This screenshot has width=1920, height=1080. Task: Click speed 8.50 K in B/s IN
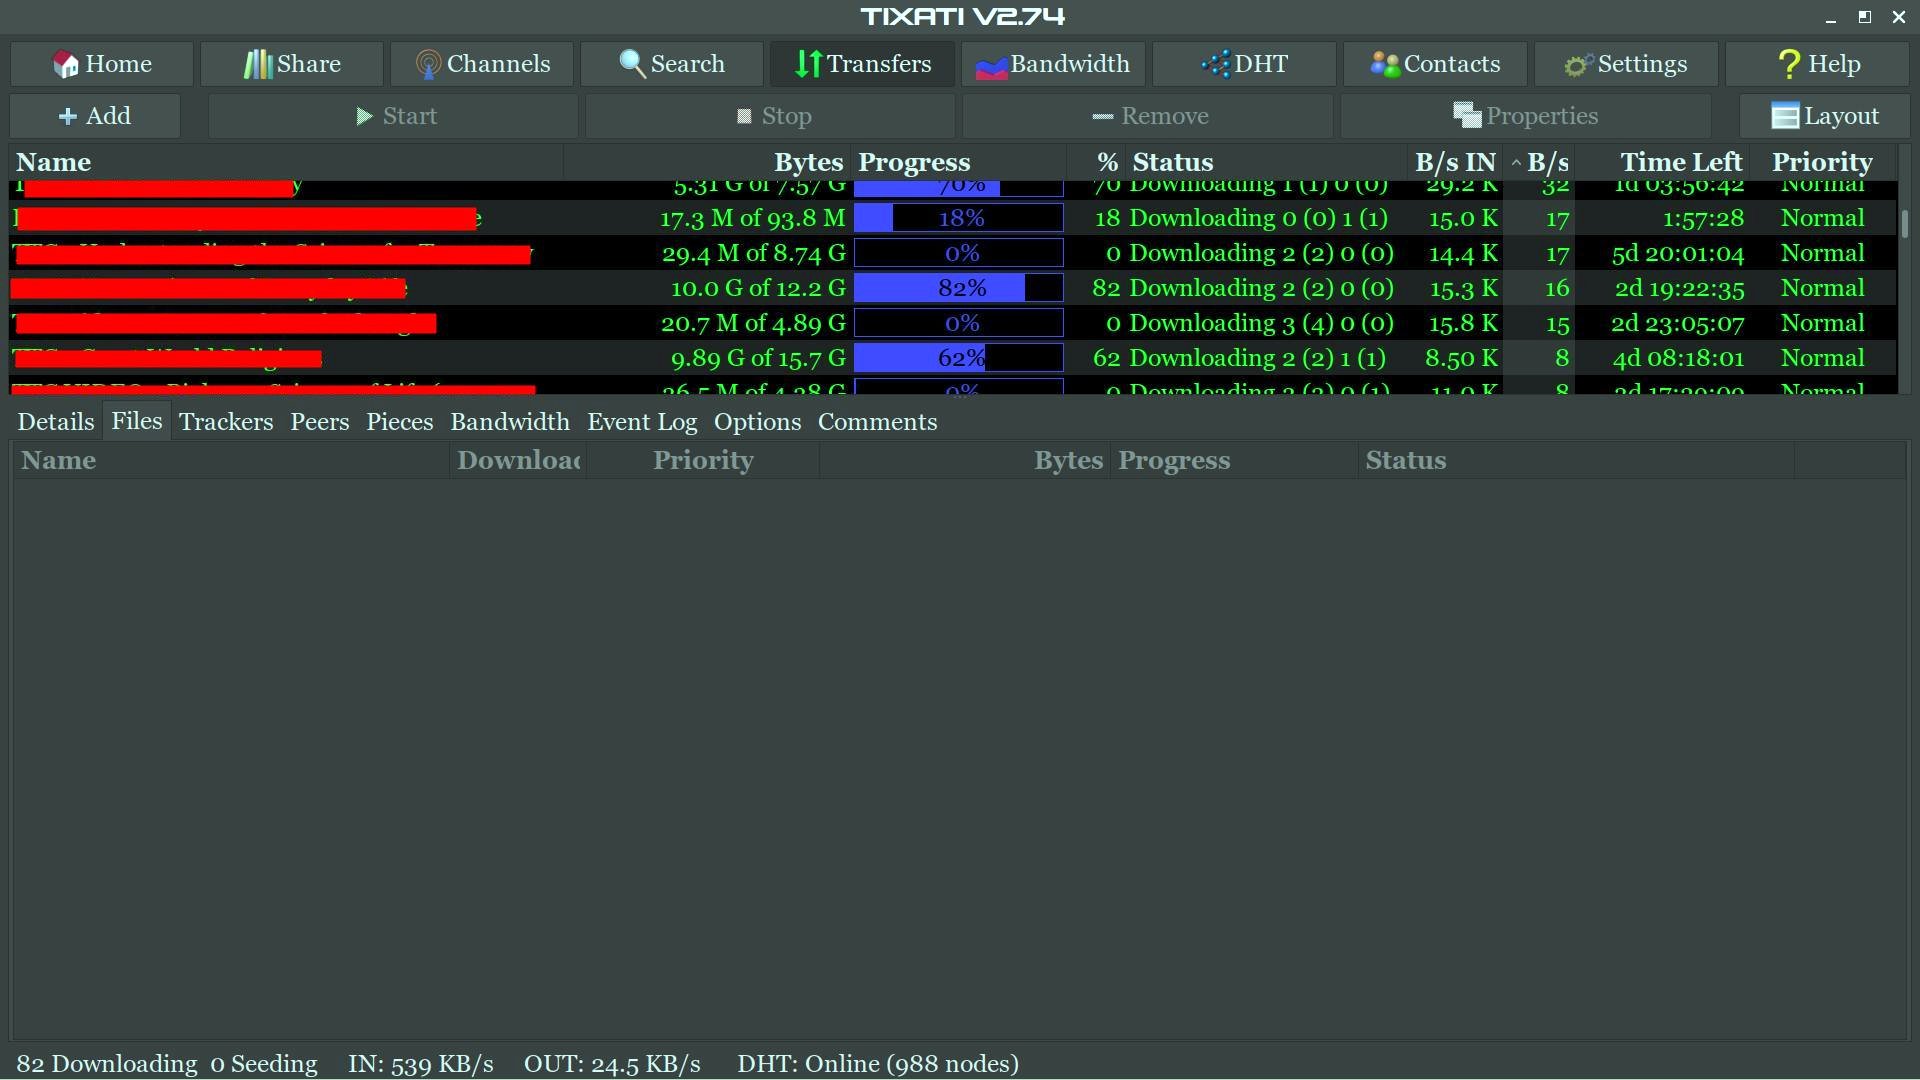(x=1462, y=358)
